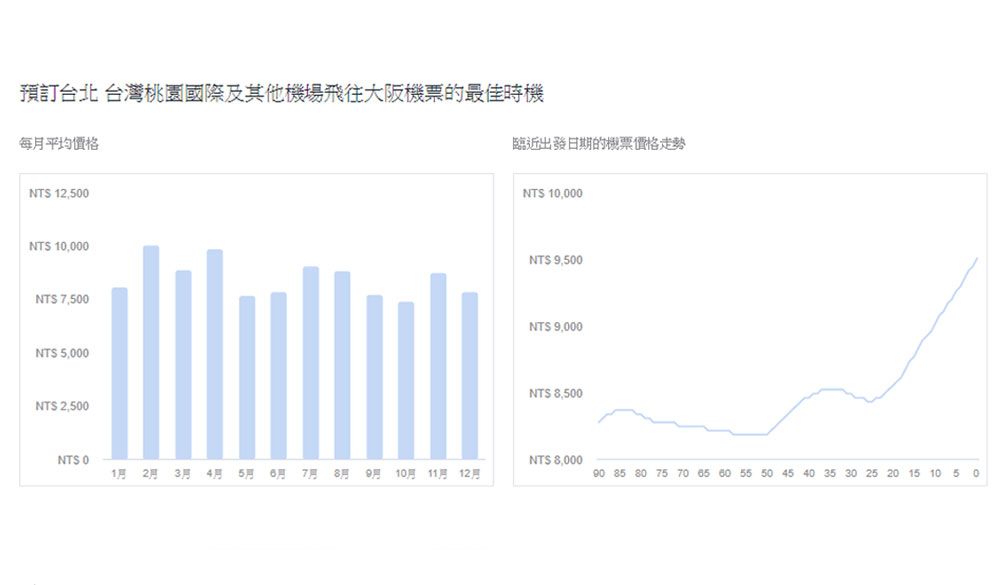This screenshot has height=585, width=1000.
Task: Click the 6月 label under bar chart
Action: tap(278, 474)
